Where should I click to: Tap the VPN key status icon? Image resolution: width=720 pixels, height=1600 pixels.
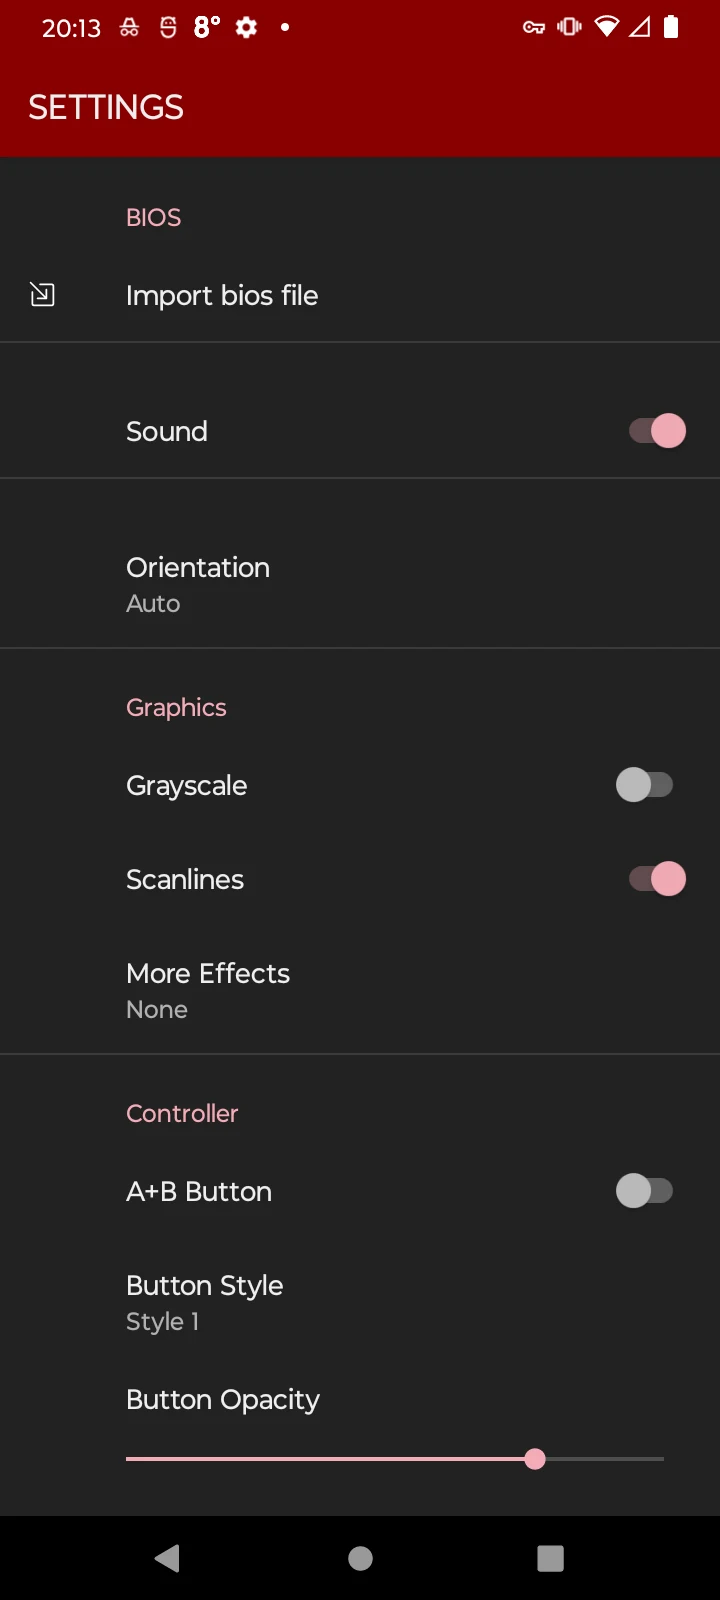coord(534,28)
